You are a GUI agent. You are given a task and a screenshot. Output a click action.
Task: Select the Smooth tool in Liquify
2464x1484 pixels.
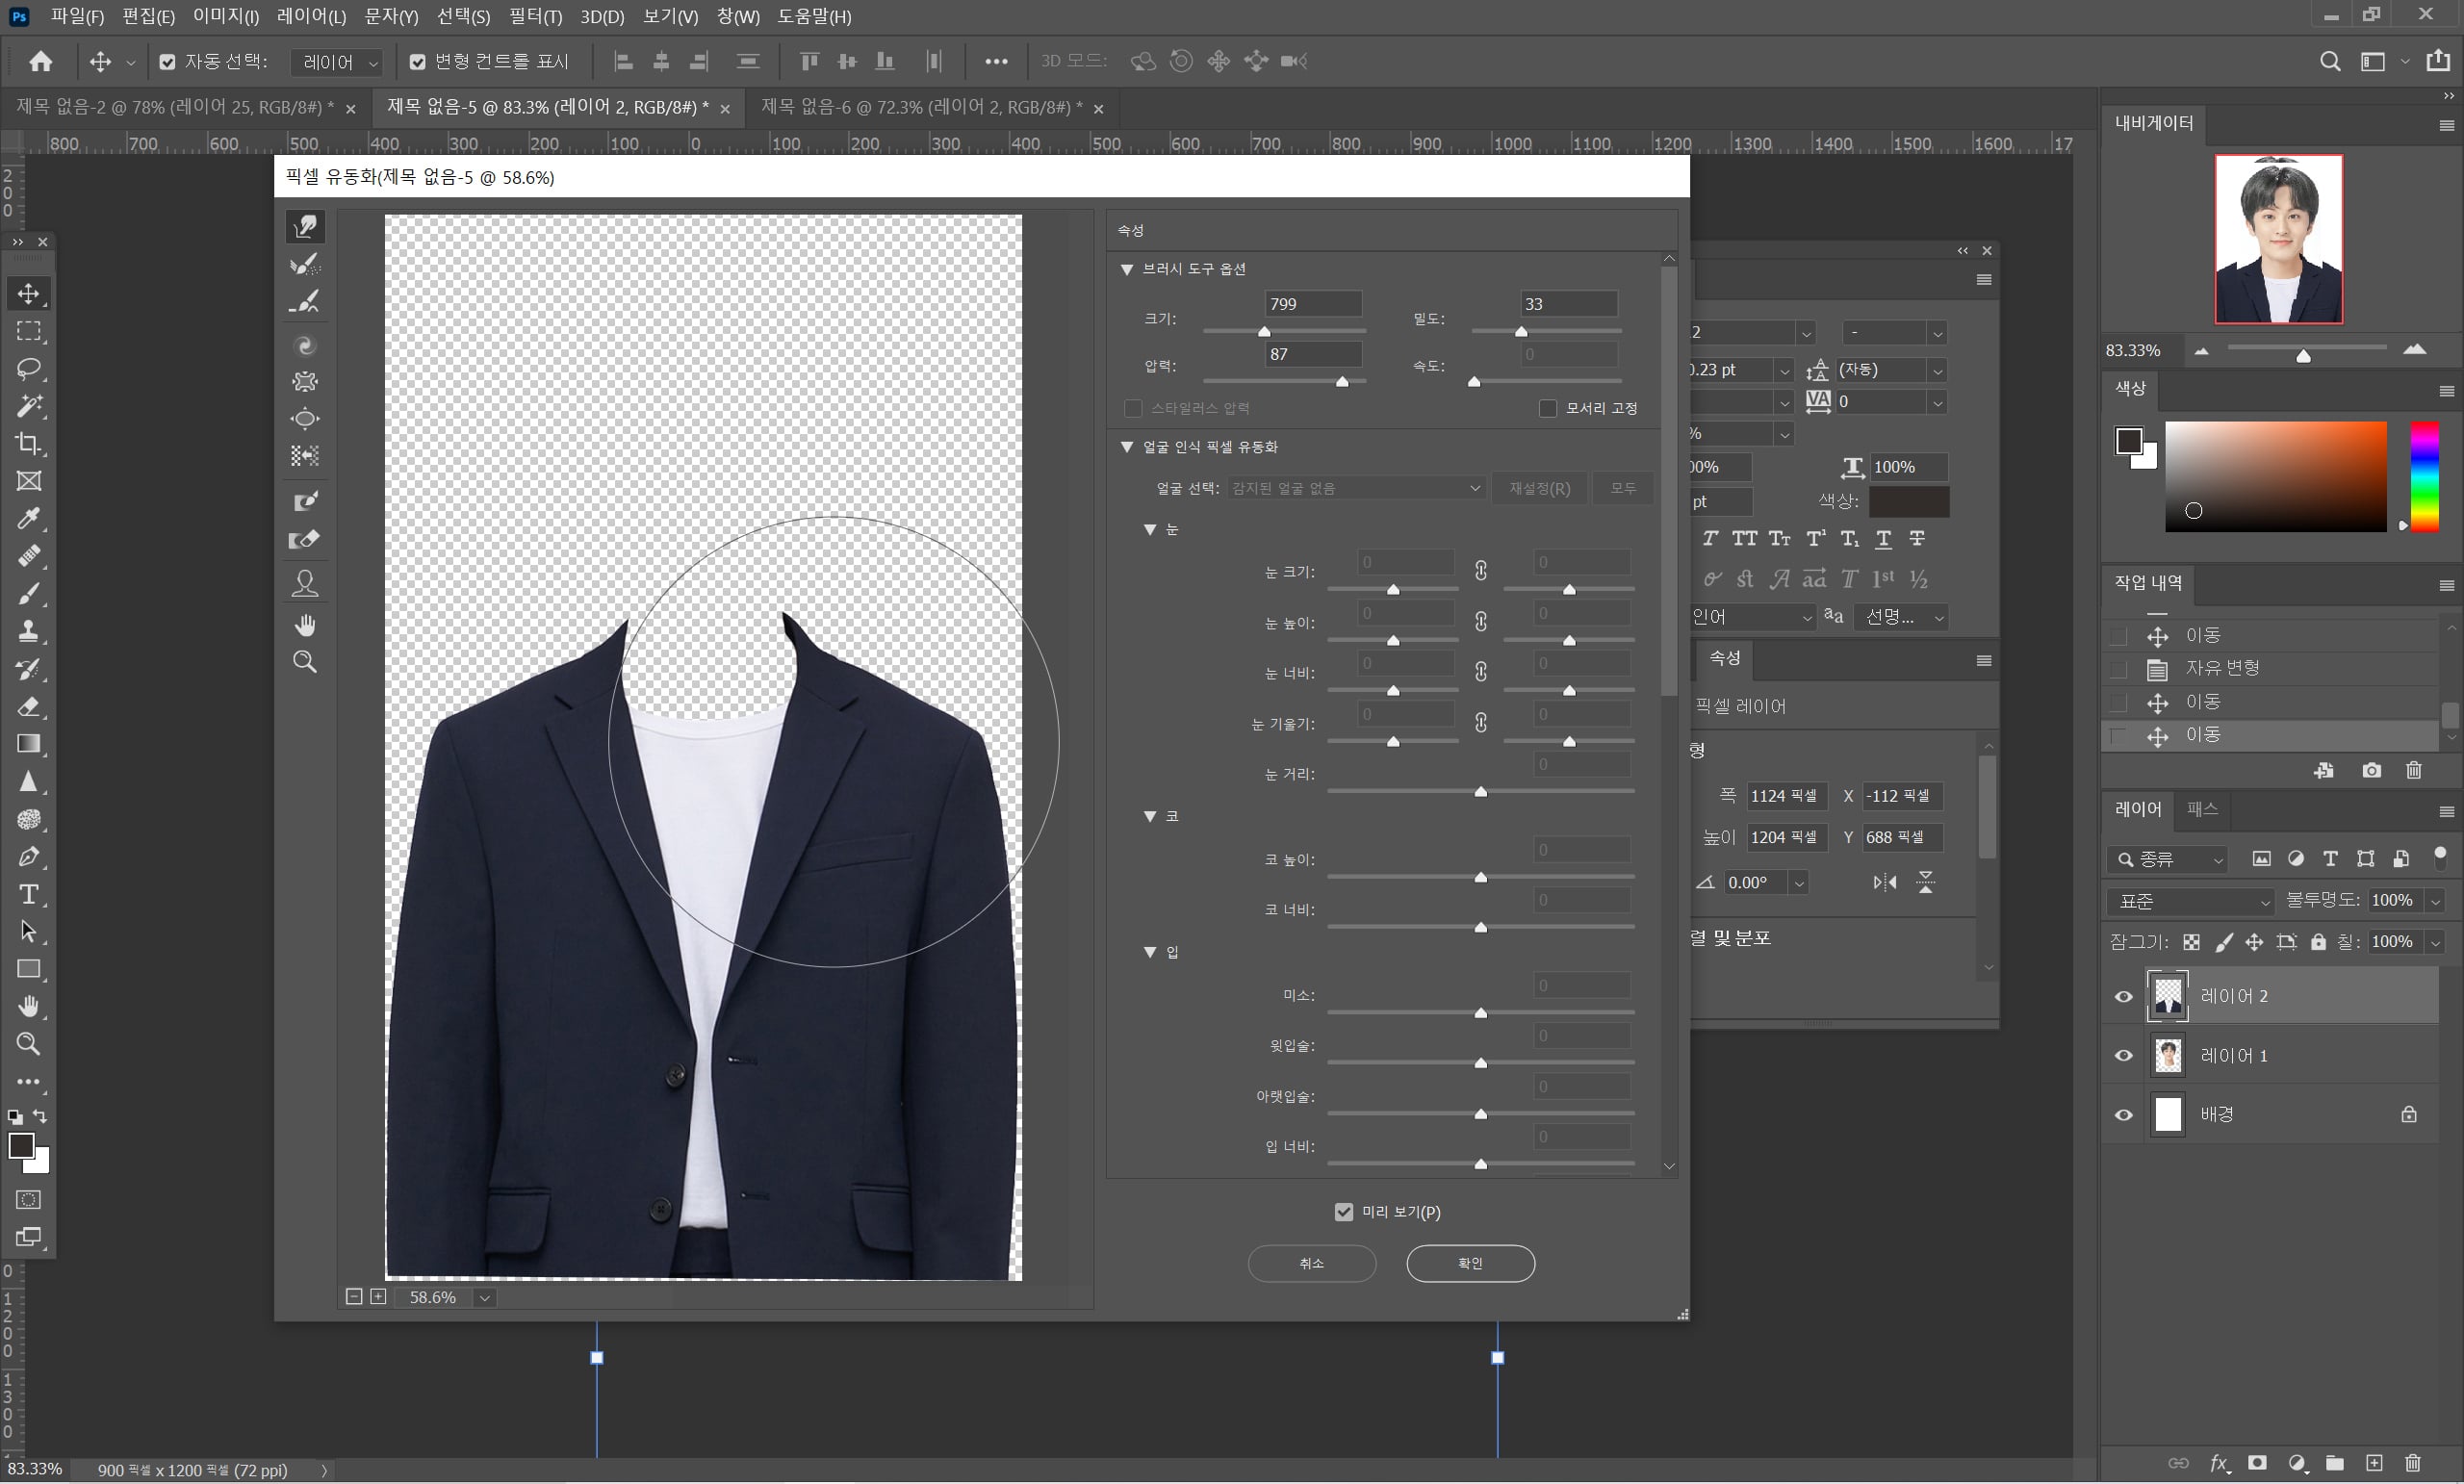point(305,301)
